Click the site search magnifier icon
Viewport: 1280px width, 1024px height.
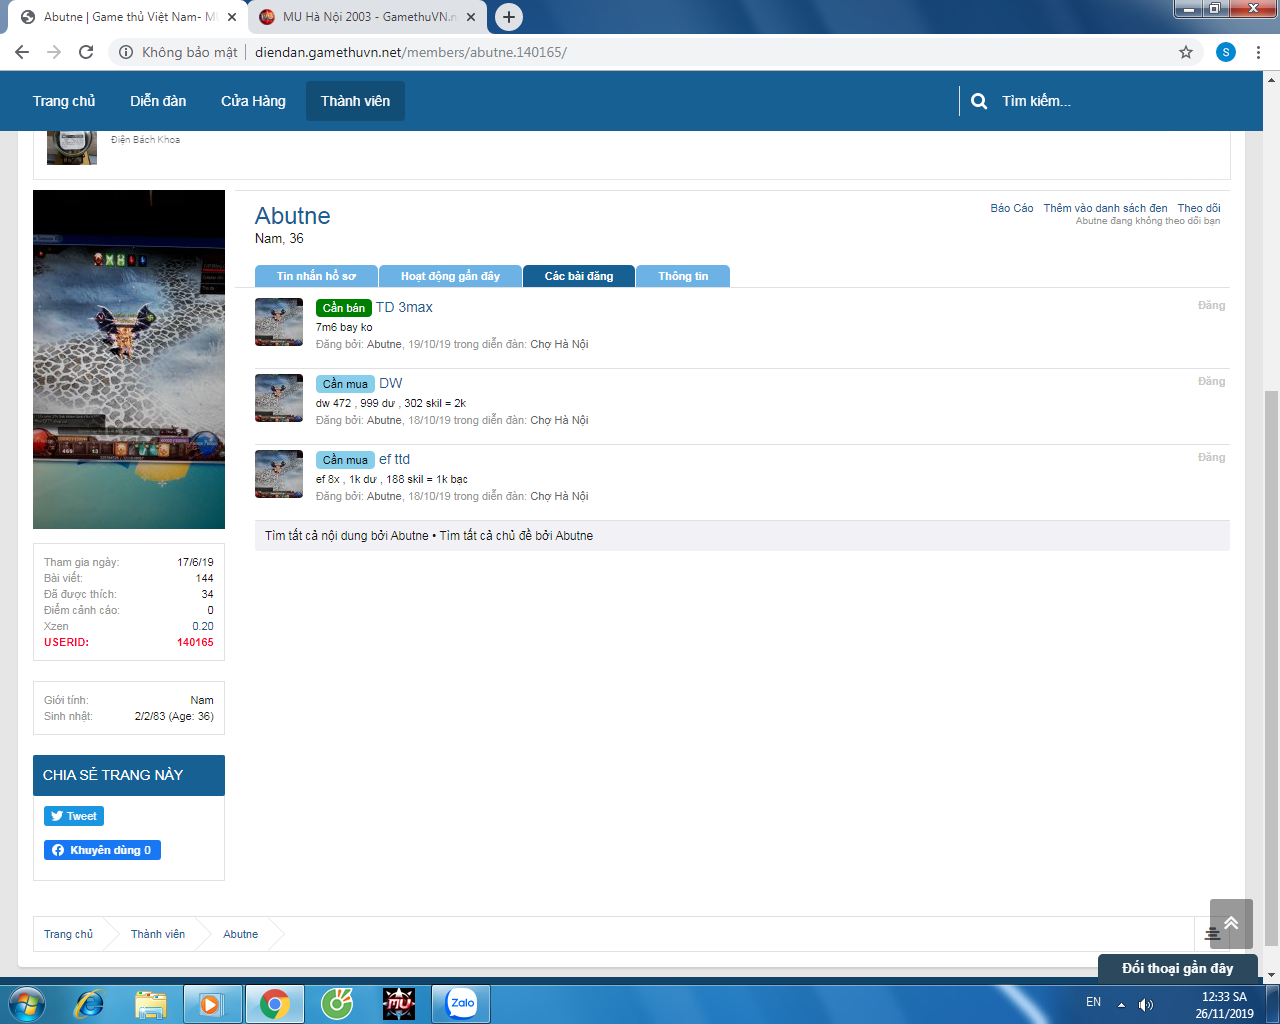tap(979, 101)
